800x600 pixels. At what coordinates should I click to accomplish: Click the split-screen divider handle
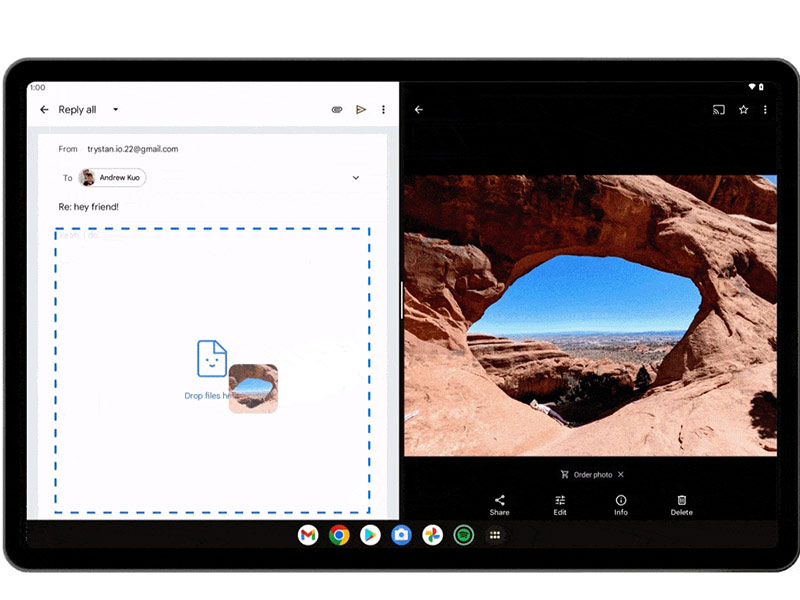[402, 300]
